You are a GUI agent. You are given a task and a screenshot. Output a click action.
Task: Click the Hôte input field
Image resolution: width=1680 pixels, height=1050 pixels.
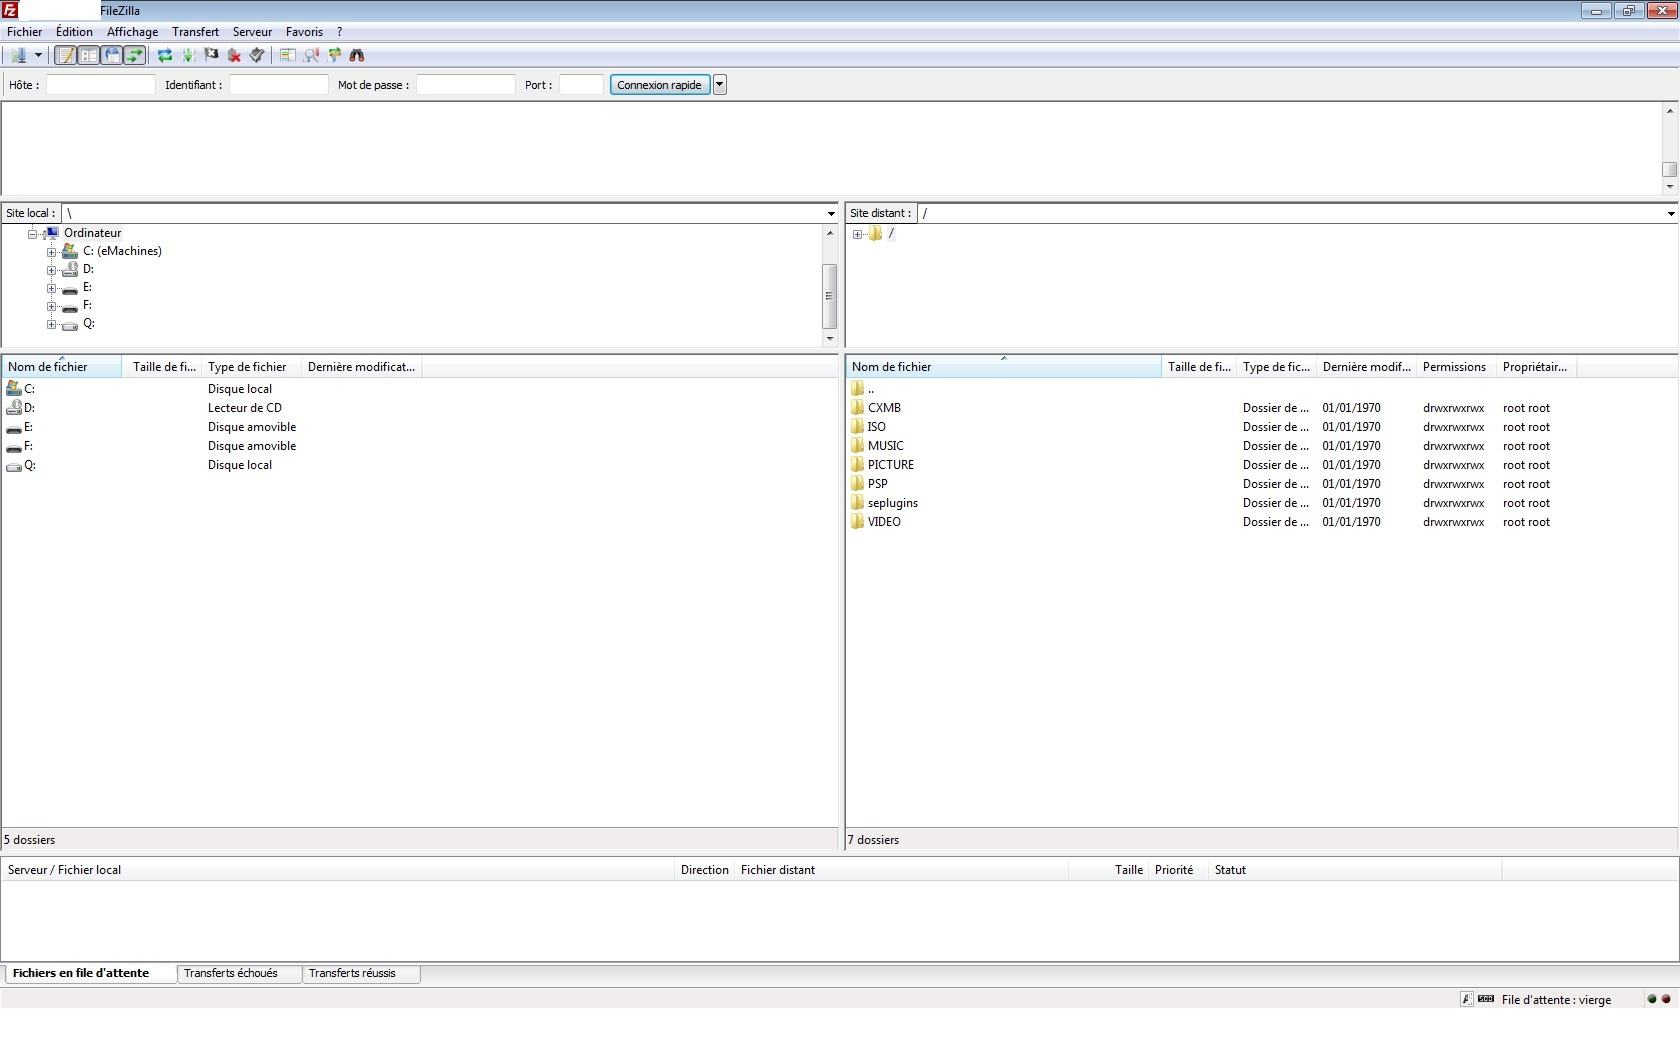pyautogui.click(x=101, y=85)
